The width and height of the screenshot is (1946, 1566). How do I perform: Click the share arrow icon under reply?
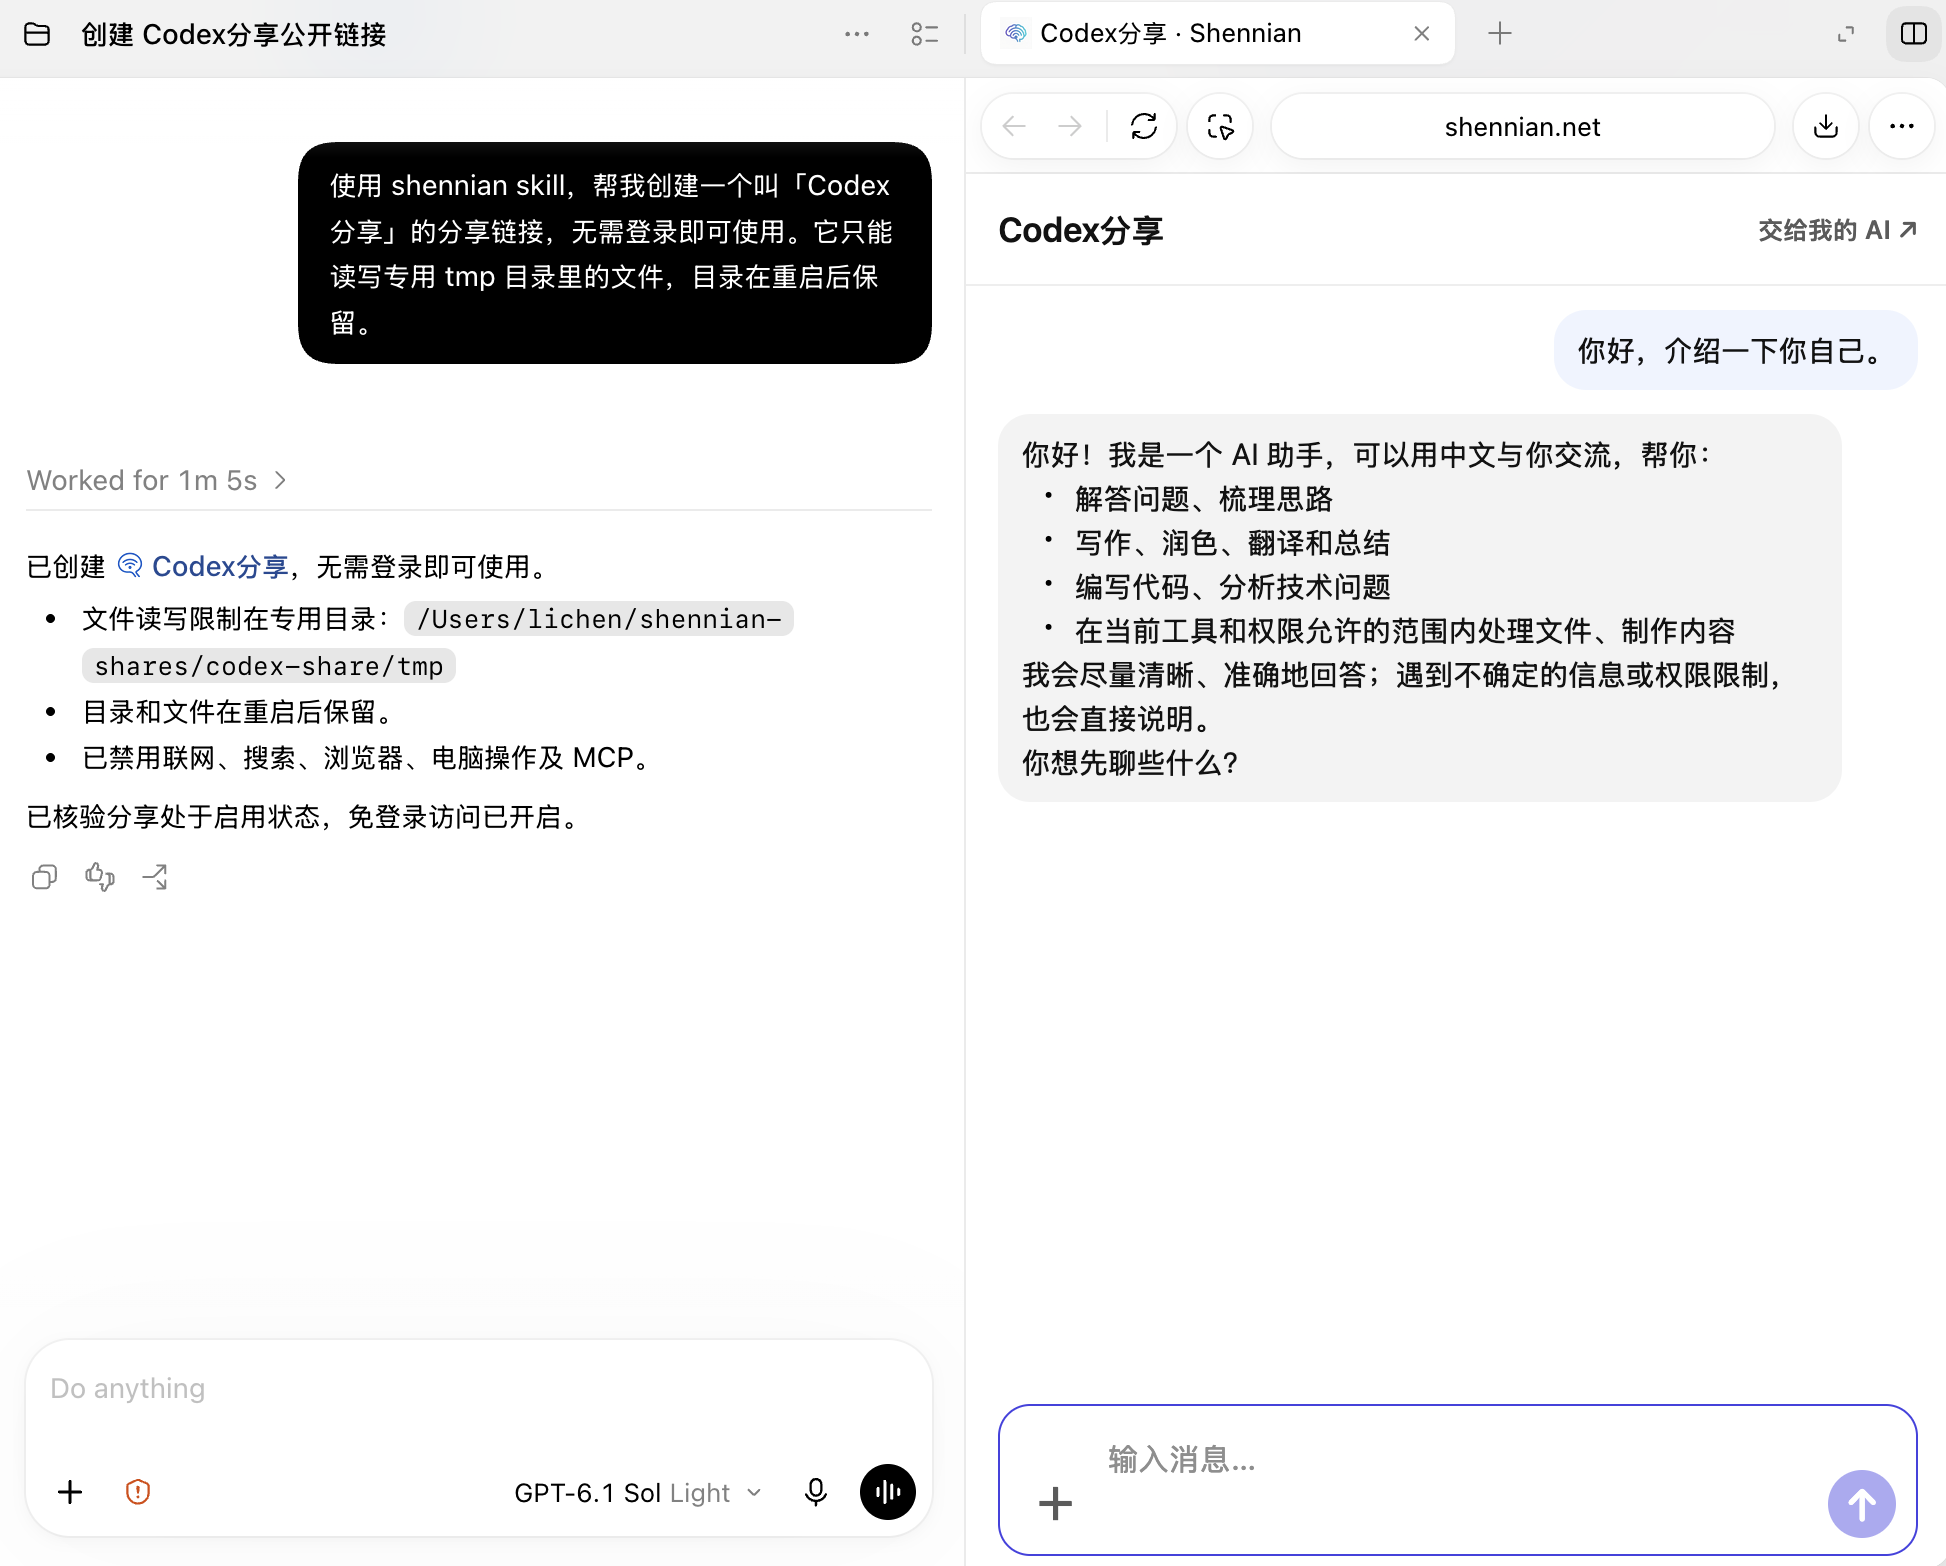coord(155,877)
